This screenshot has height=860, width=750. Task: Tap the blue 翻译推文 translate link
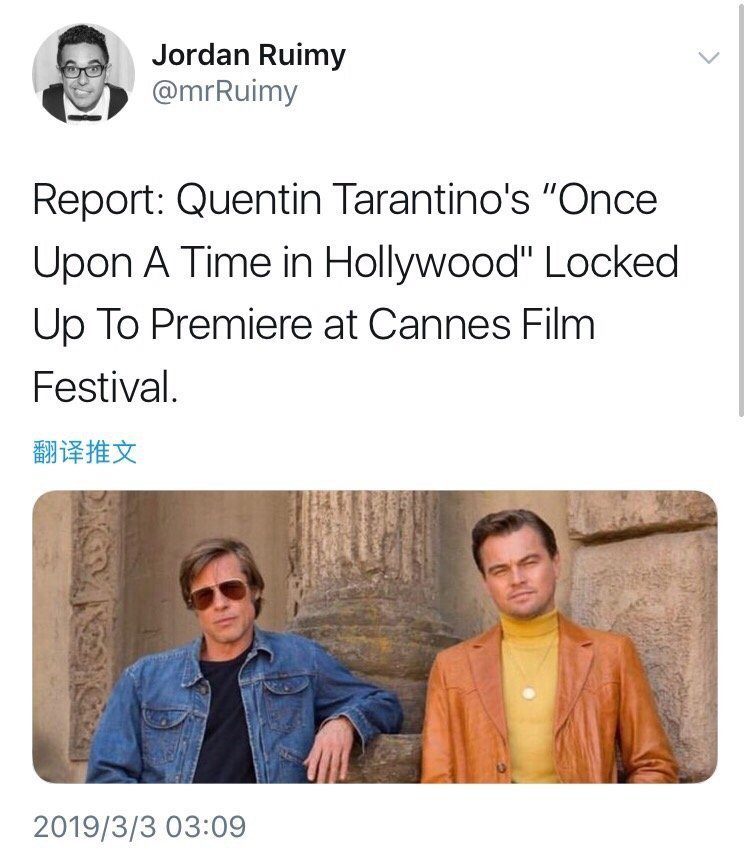click(84, 453)
